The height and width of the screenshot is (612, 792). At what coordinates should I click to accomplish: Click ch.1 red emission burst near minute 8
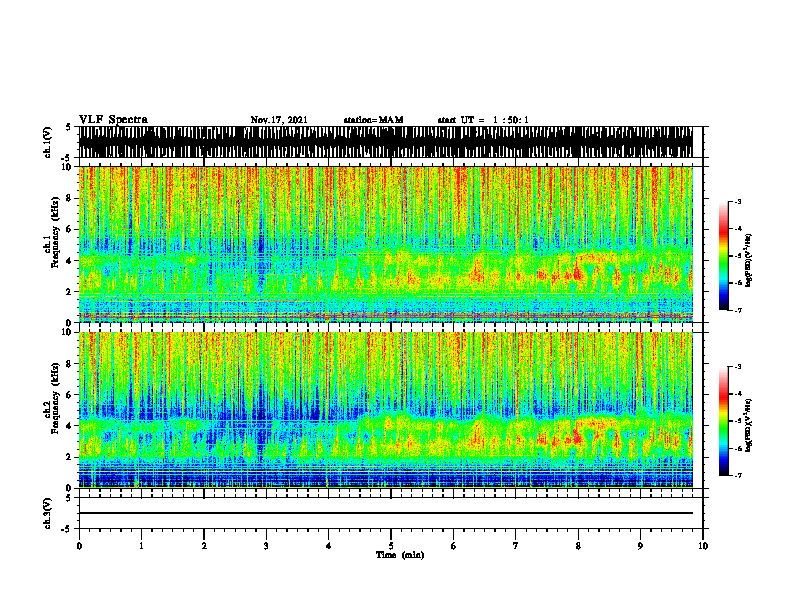coord(577,273)
